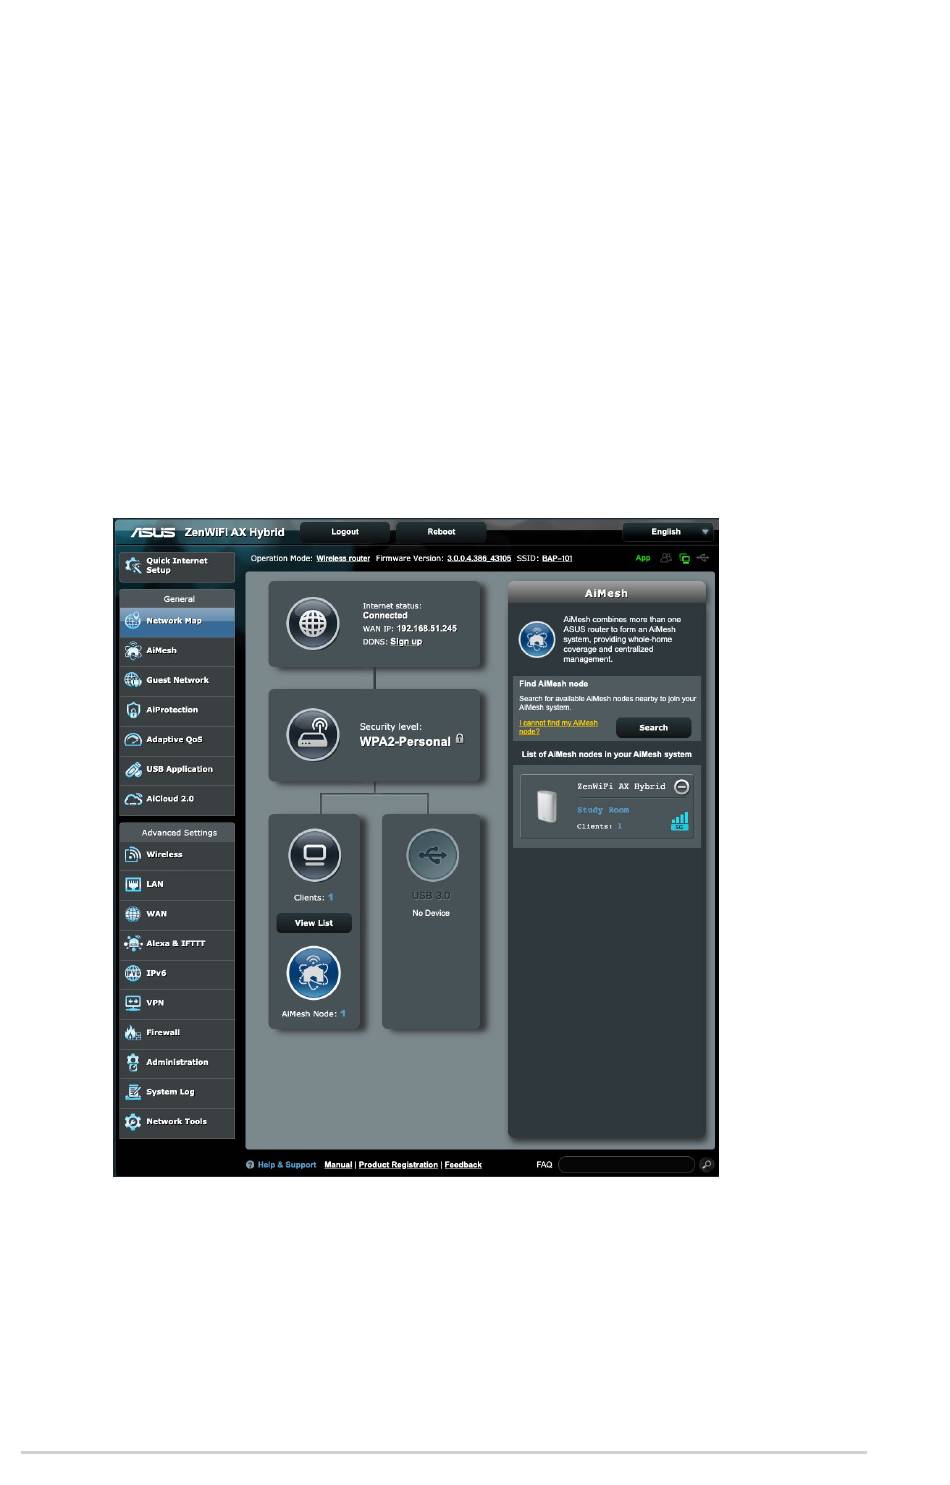The image size is (950, 1485).
Task: Click the Adaptive QoS gauge icon
Action: point(133,740)
